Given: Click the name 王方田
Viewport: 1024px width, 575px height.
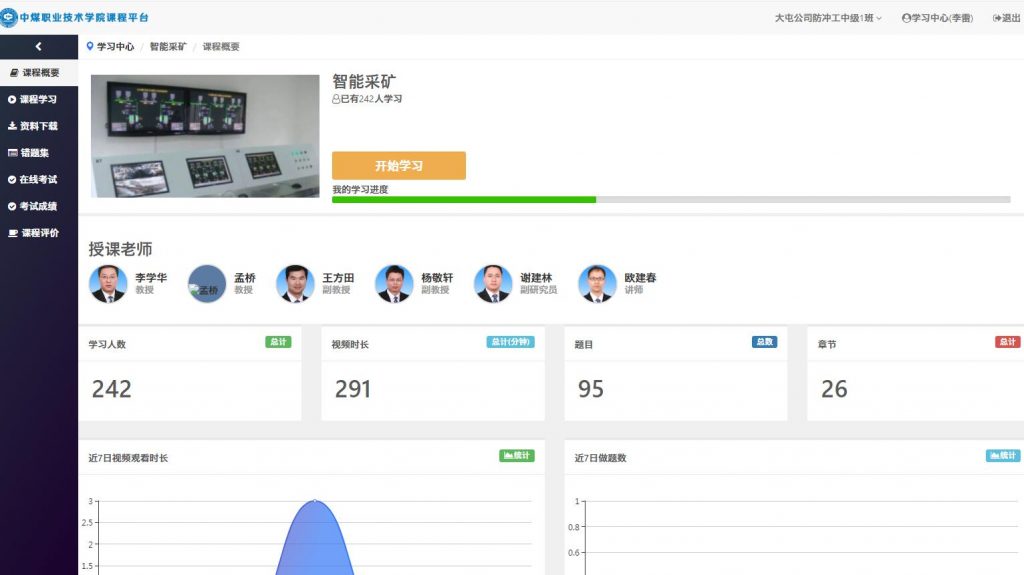Looking at the screenshot, I should click(338, 278).
